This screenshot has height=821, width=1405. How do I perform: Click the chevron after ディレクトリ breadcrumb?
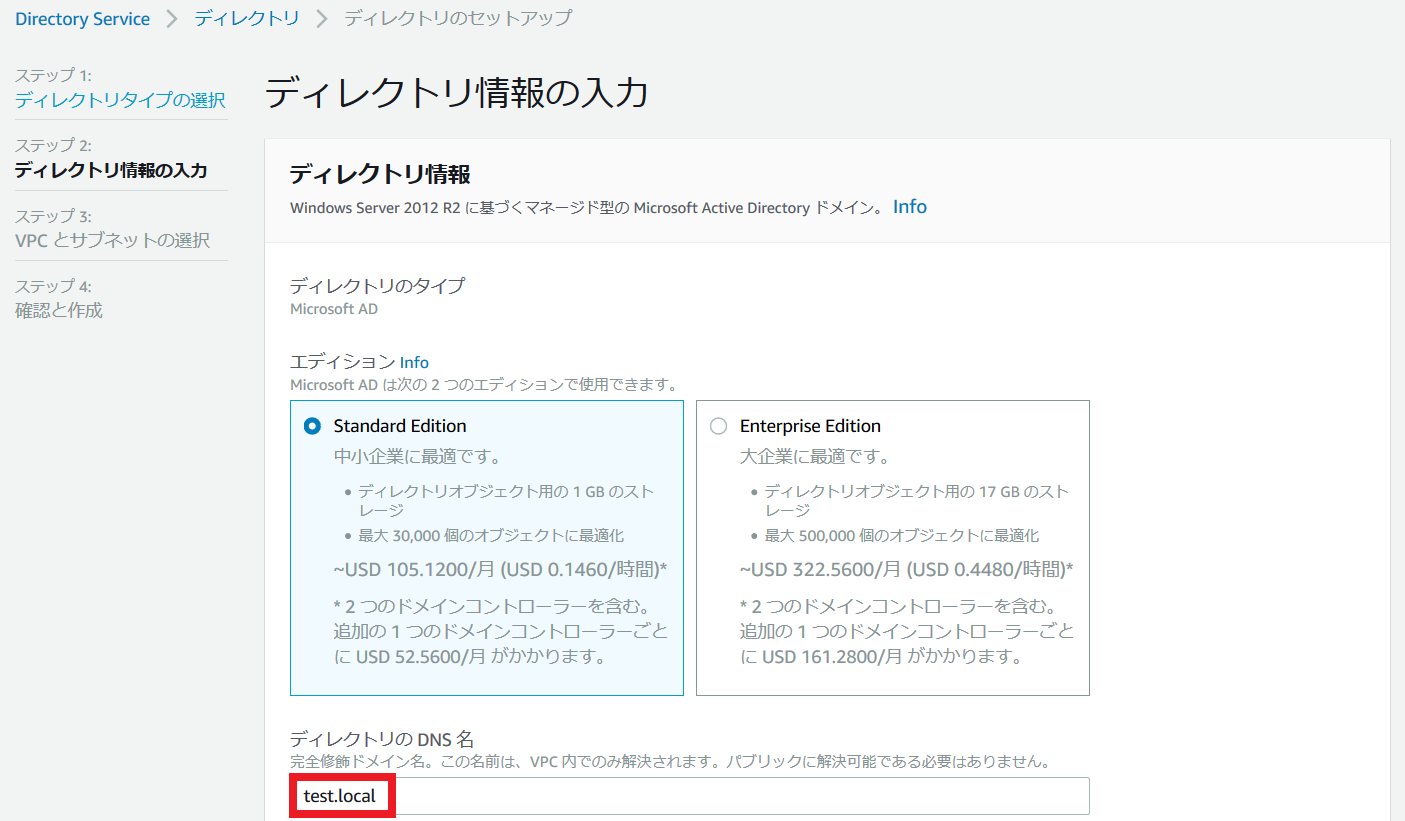point(322,19)
